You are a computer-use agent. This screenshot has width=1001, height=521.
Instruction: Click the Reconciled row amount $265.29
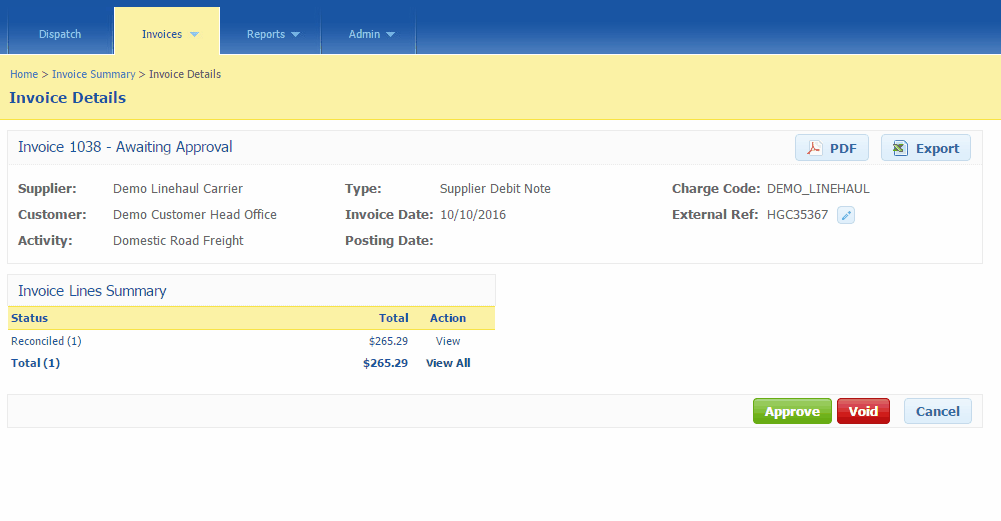point(388,341)
